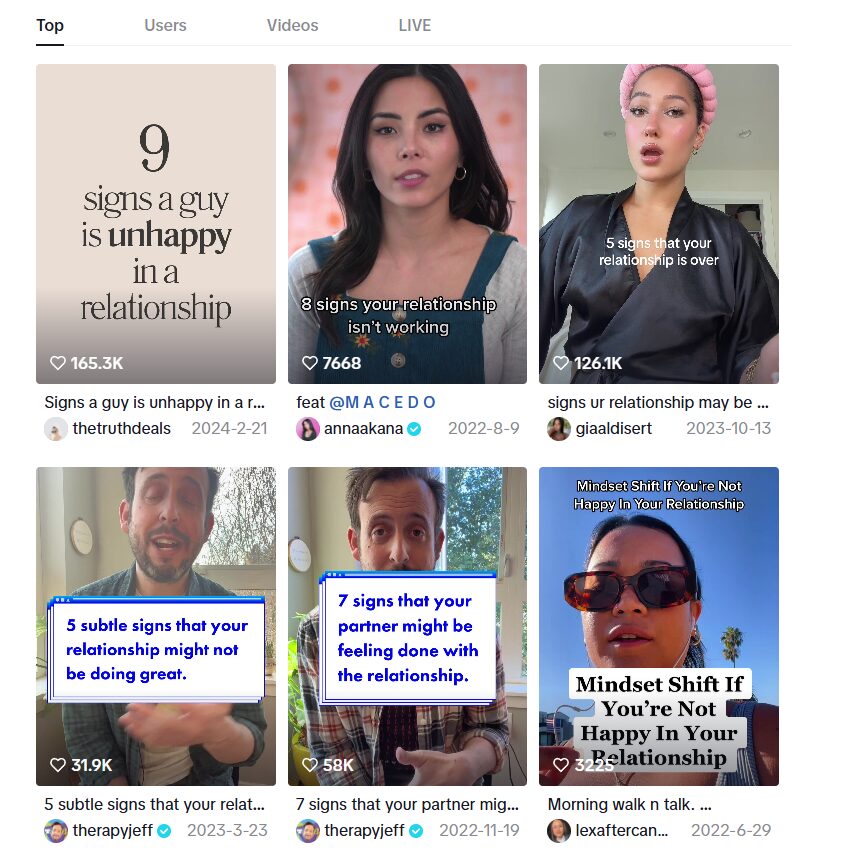Viewport: 842px width, 861px height.
Task: Switch to the LIVE tab
Action: 415,25
